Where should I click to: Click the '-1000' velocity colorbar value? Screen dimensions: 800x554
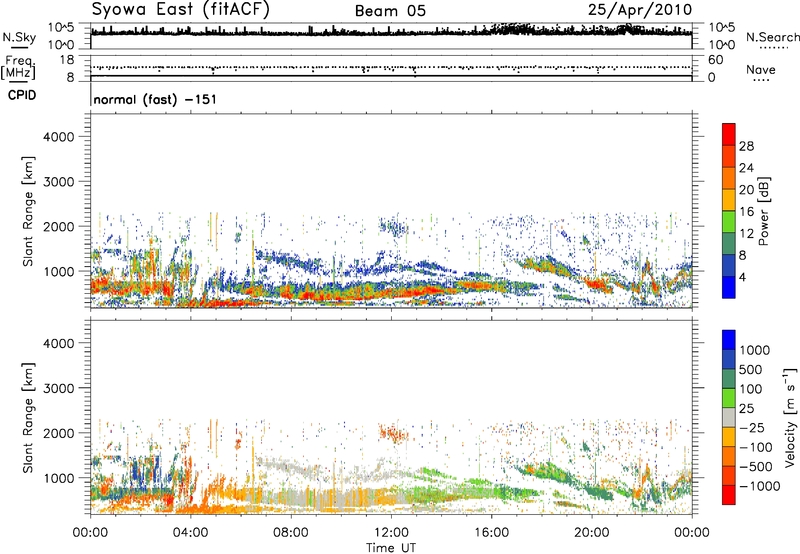tap(759, 486)
